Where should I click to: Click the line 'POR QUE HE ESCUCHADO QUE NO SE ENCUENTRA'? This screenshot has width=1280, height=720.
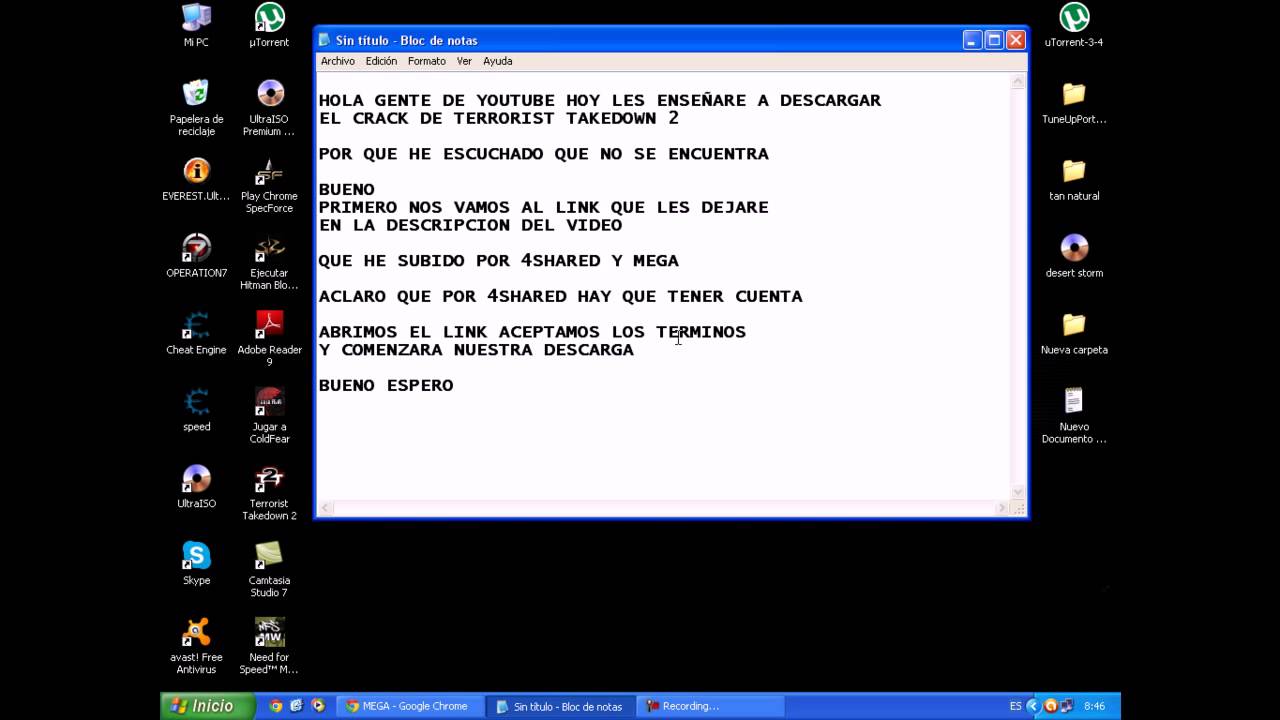(x=543, y=154)
